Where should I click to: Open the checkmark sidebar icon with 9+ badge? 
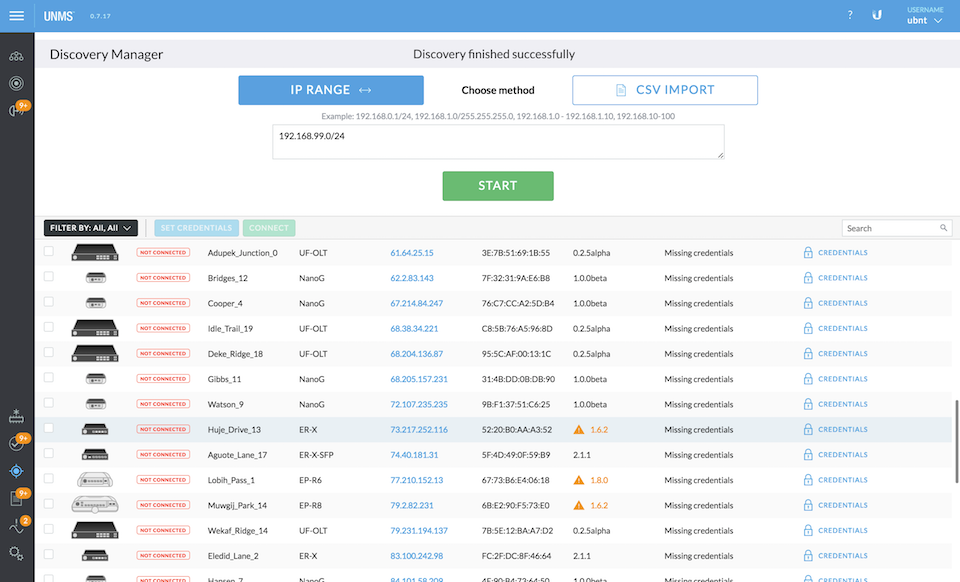click(18, 442)
